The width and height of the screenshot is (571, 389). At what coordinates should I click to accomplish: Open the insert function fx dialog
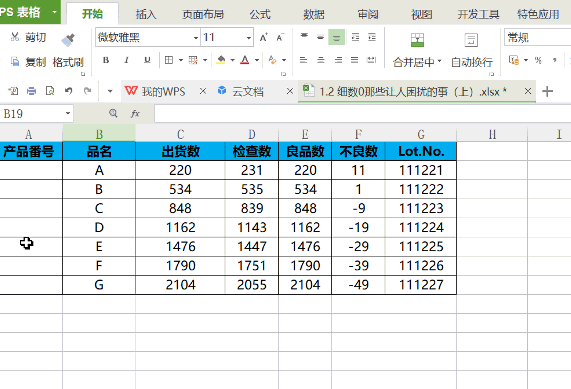click(135, 114)
